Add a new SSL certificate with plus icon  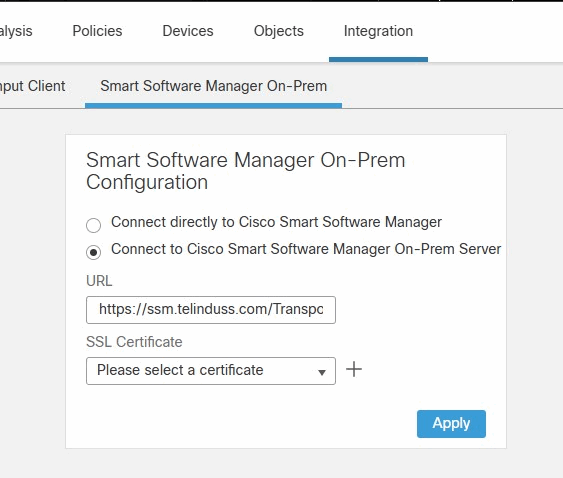pyautogui.click(x=354, y=370)
